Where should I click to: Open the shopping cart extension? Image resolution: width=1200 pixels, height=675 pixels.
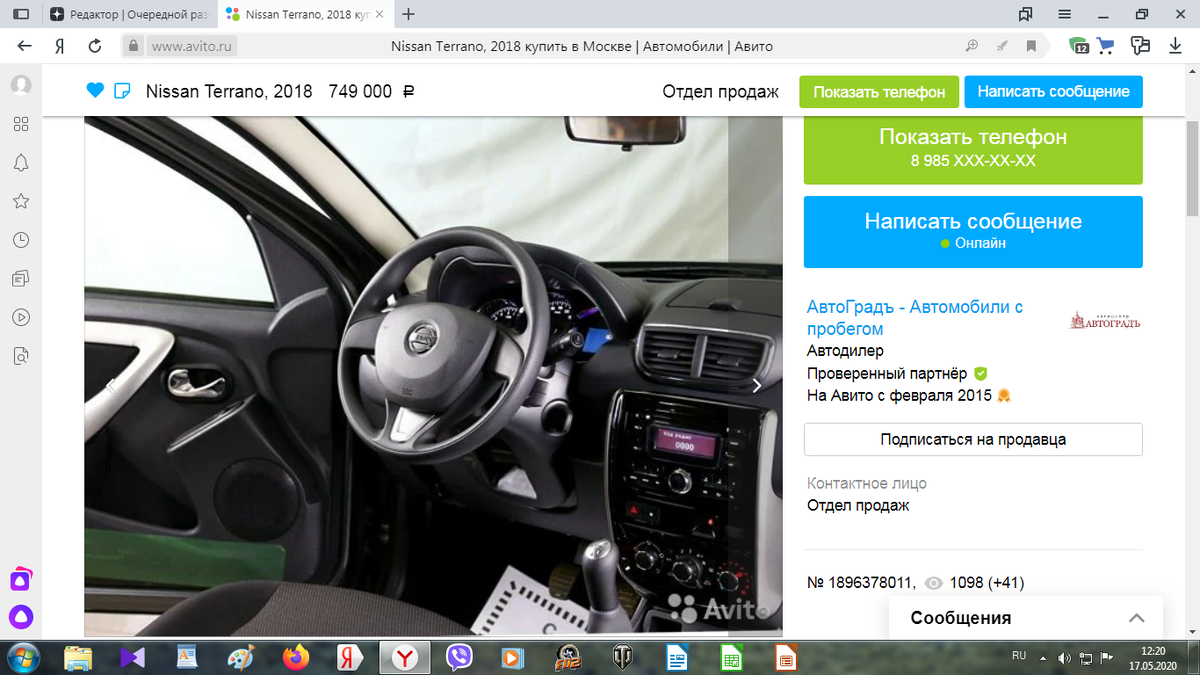click(1106, 46)
